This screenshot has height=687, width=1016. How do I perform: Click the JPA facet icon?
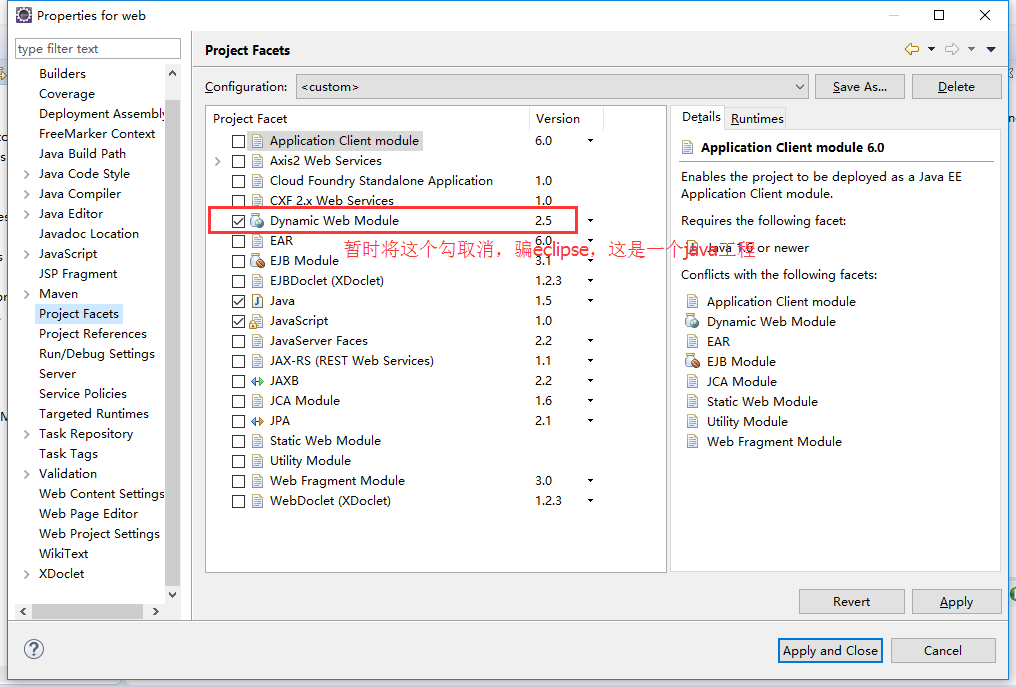pos(257,421)
